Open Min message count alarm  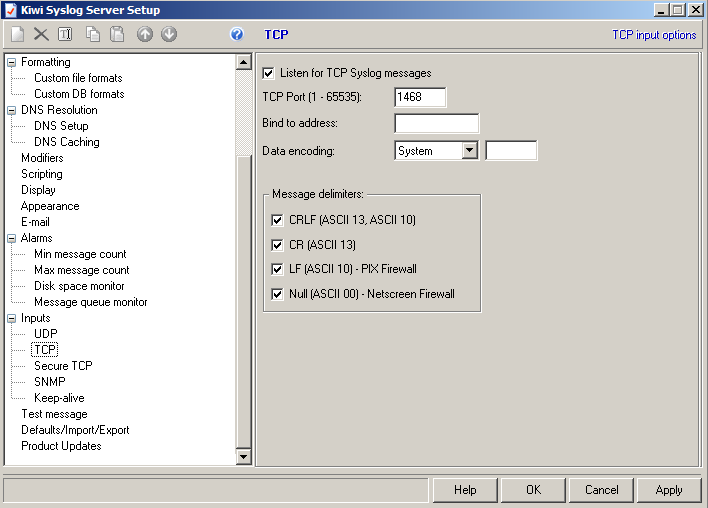click(80, 254)
